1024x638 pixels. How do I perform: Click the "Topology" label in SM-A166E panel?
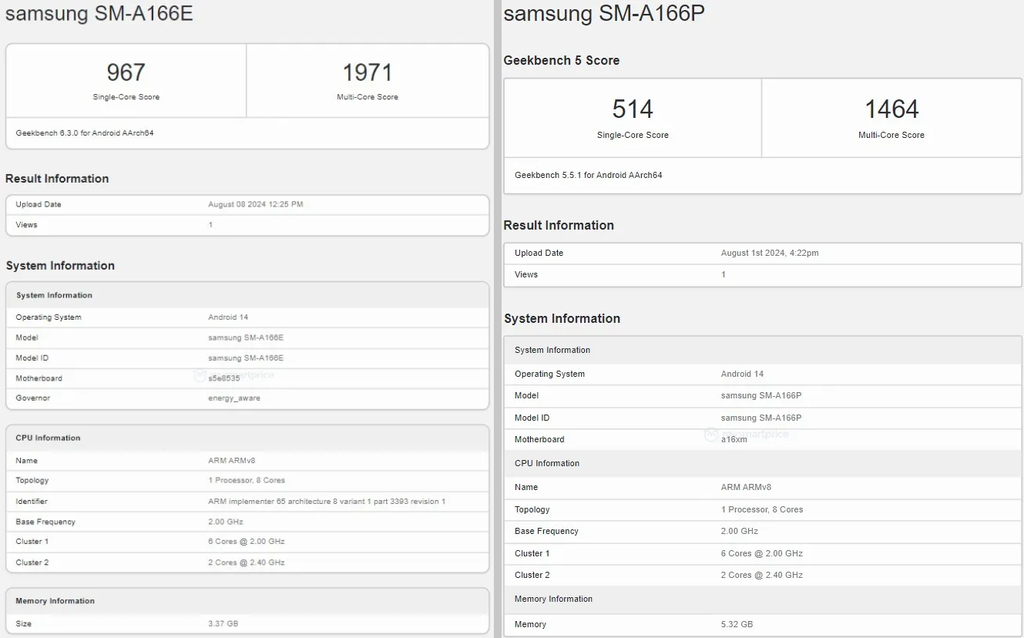pyautogui.click(x=32, y=480)
